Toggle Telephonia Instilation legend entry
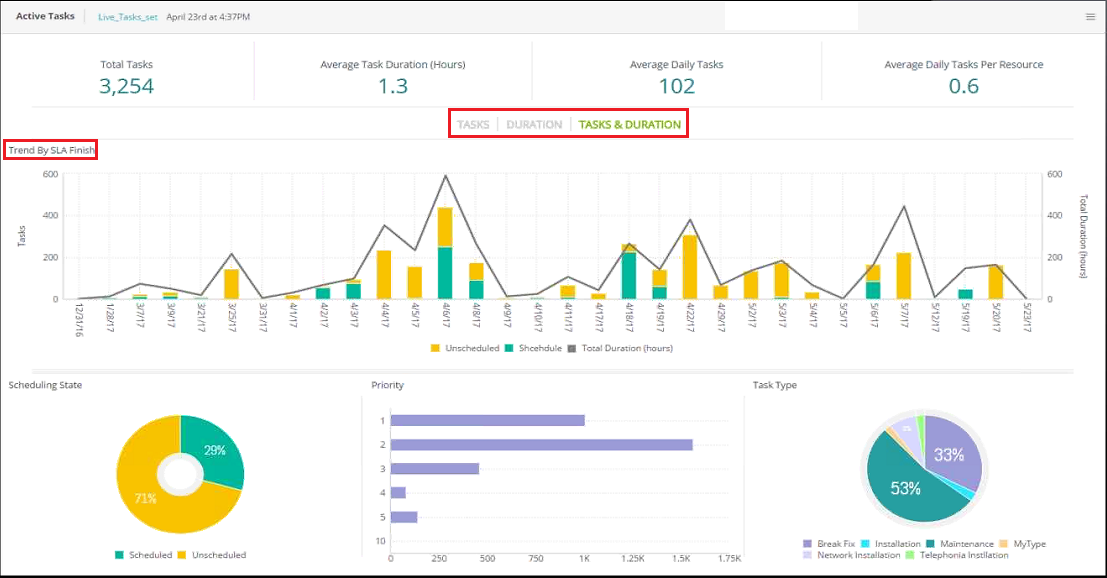 tap(957, 555)
